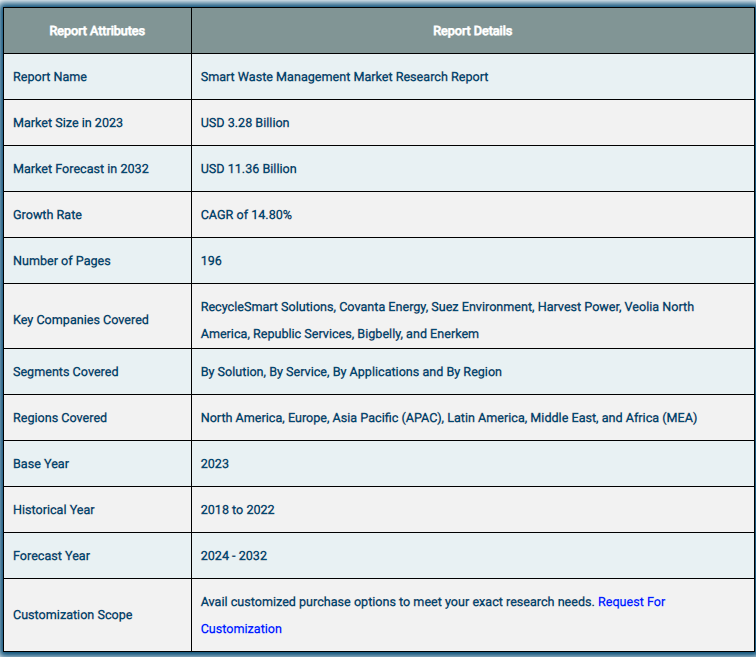Screen dimensions: 756x657
Task: Select the USD 3.28 Billion value
Action: point(245,123)
